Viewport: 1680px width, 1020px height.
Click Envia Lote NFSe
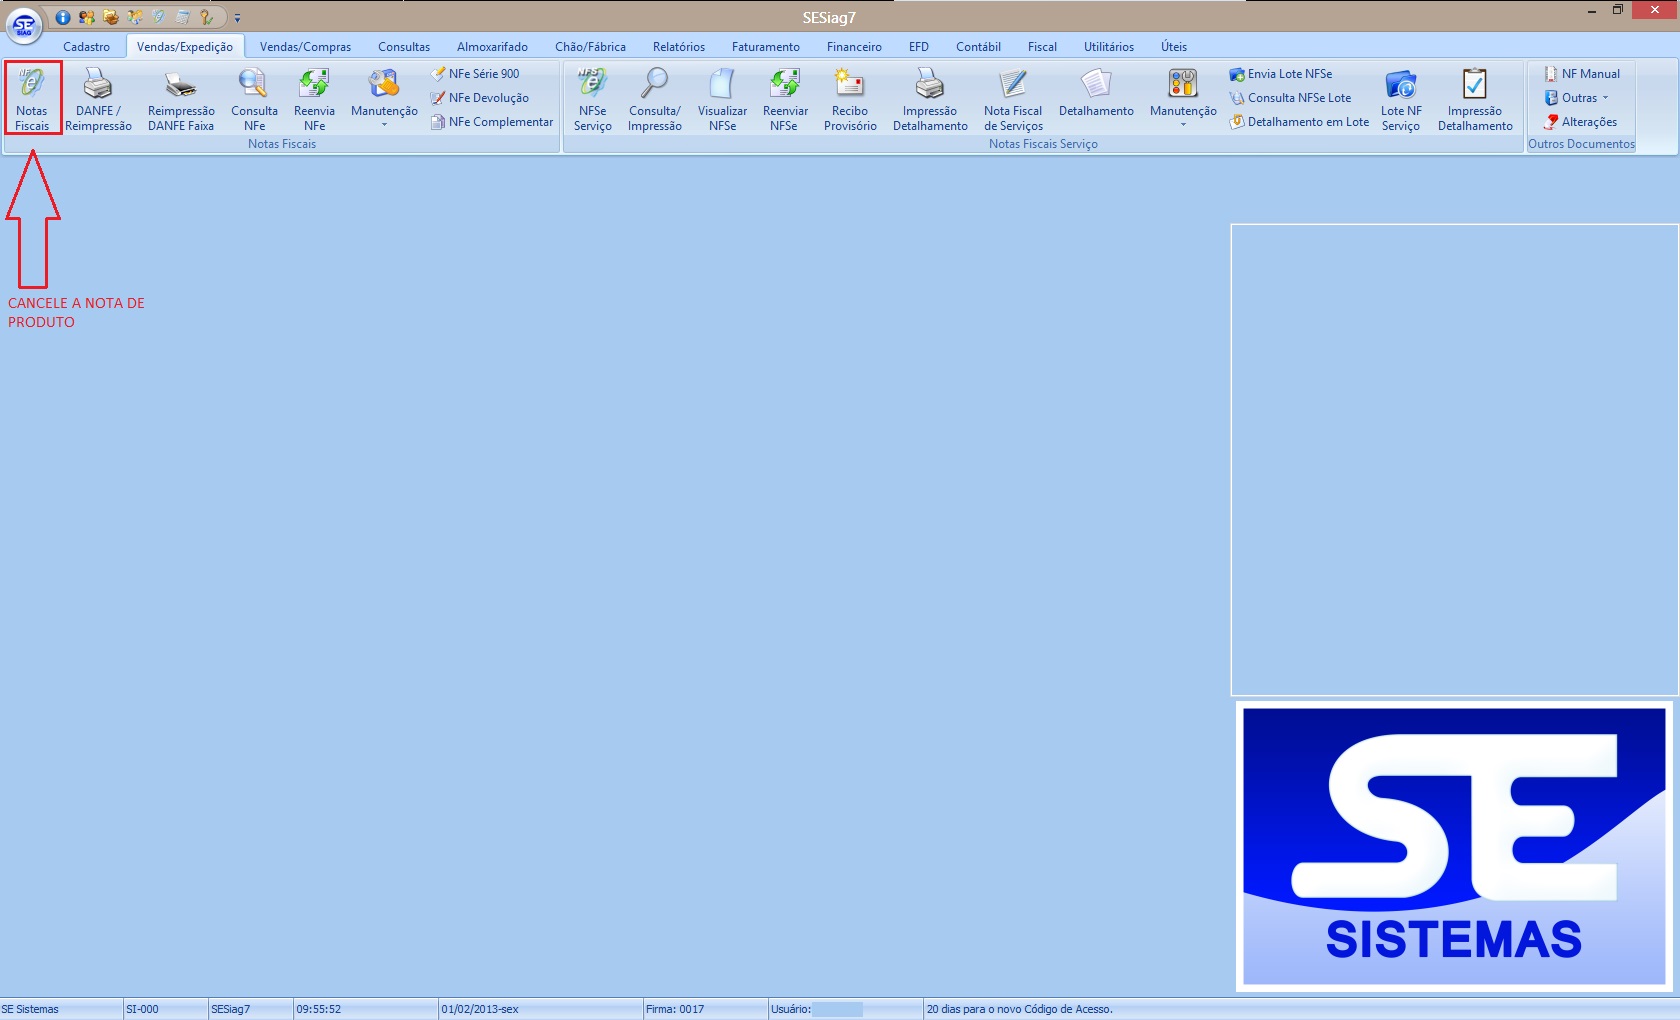click(x=1289, y=74)
